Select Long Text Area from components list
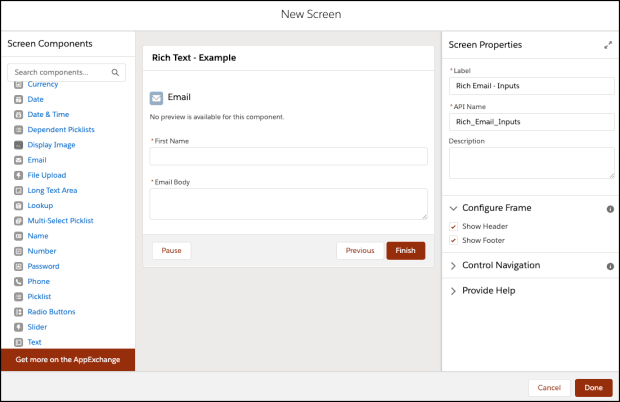 click(52, 190)
